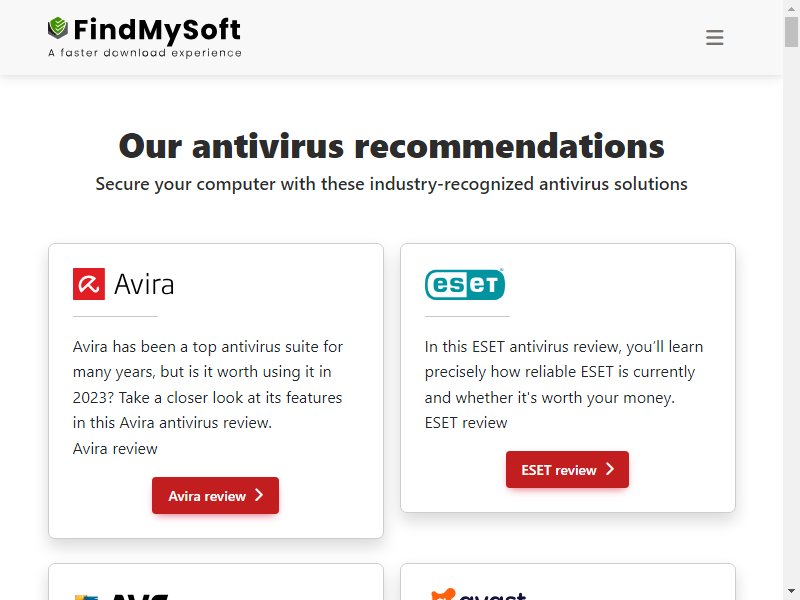Open the red Avira review button
Viewport: 800px width, 600px height.
215,495
